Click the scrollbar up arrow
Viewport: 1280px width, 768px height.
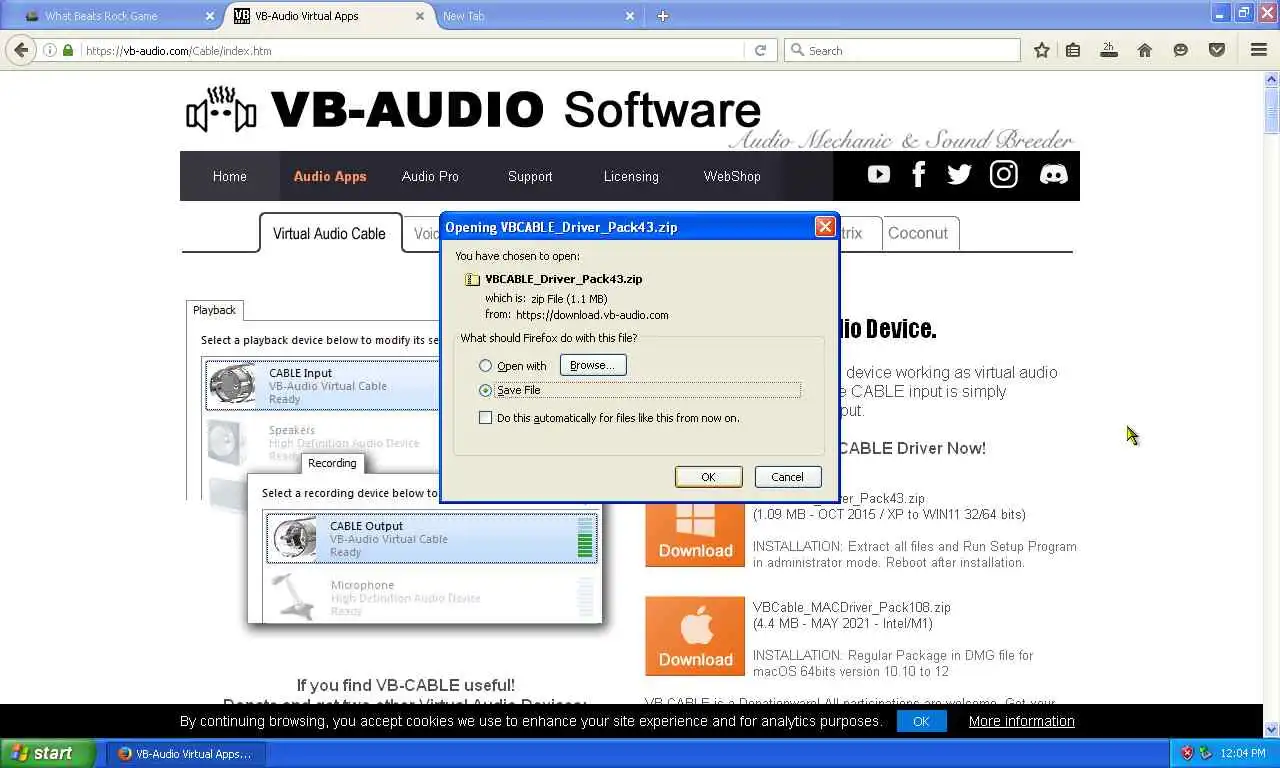coord(1271,79)
